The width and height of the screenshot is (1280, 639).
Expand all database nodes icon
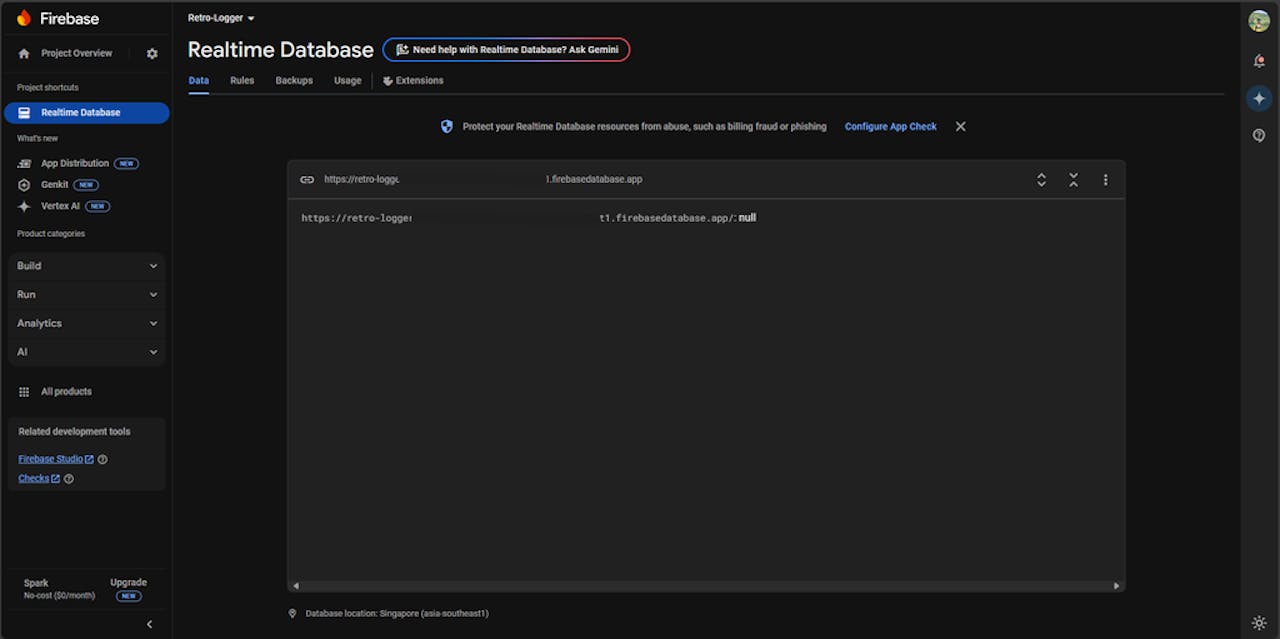tap(1041, 180)
